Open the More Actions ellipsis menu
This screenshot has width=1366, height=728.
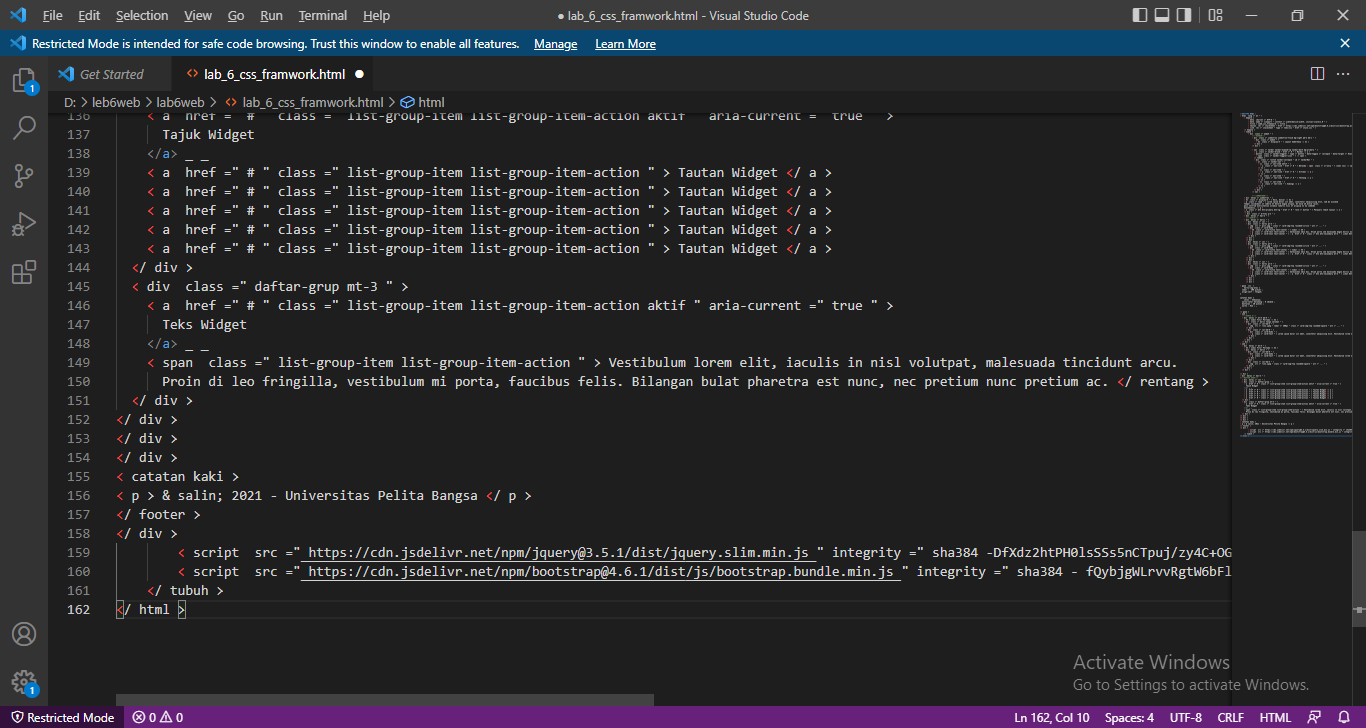click(x=1343, y=73)
